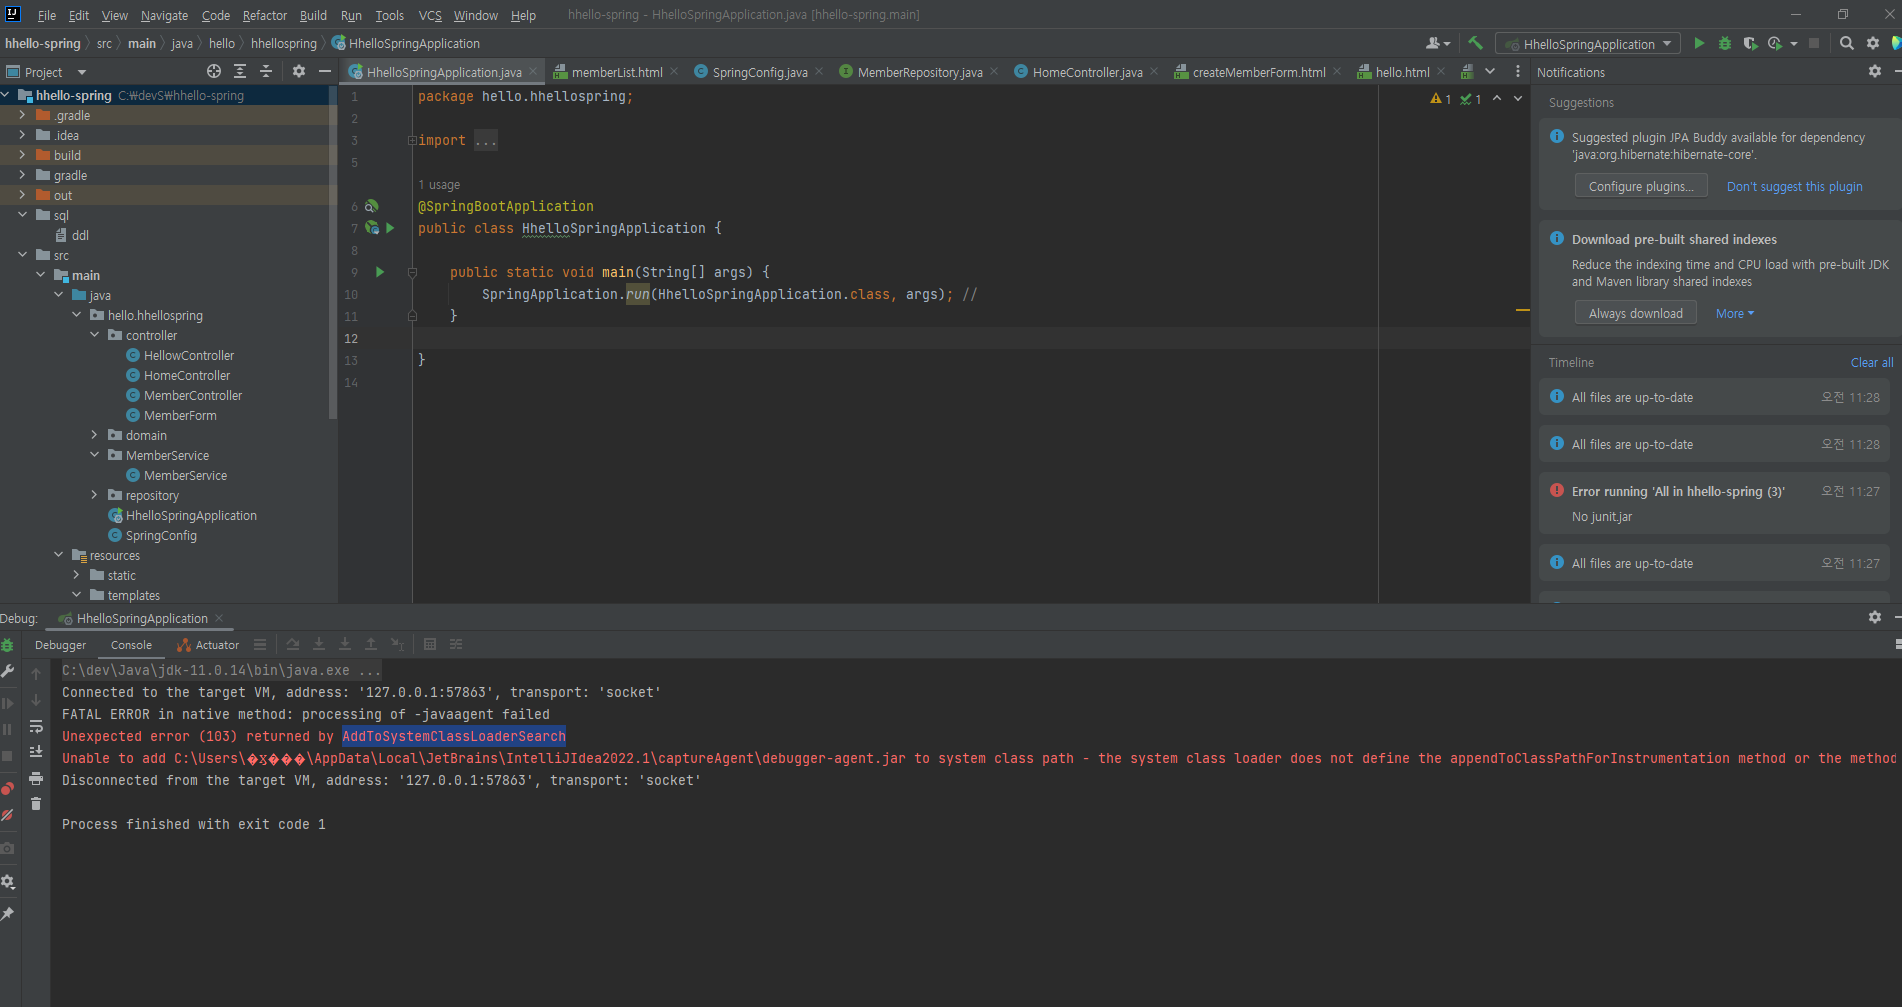Toggle scroll to end in the console
The height and width of the screenshot is (1007, 1902).
[x=36, y=752]
